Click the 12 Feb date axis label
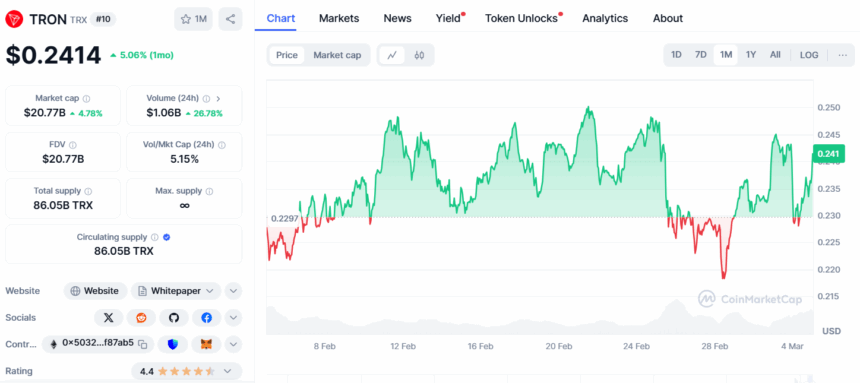The image size is (860, 383). pos(403,347)
